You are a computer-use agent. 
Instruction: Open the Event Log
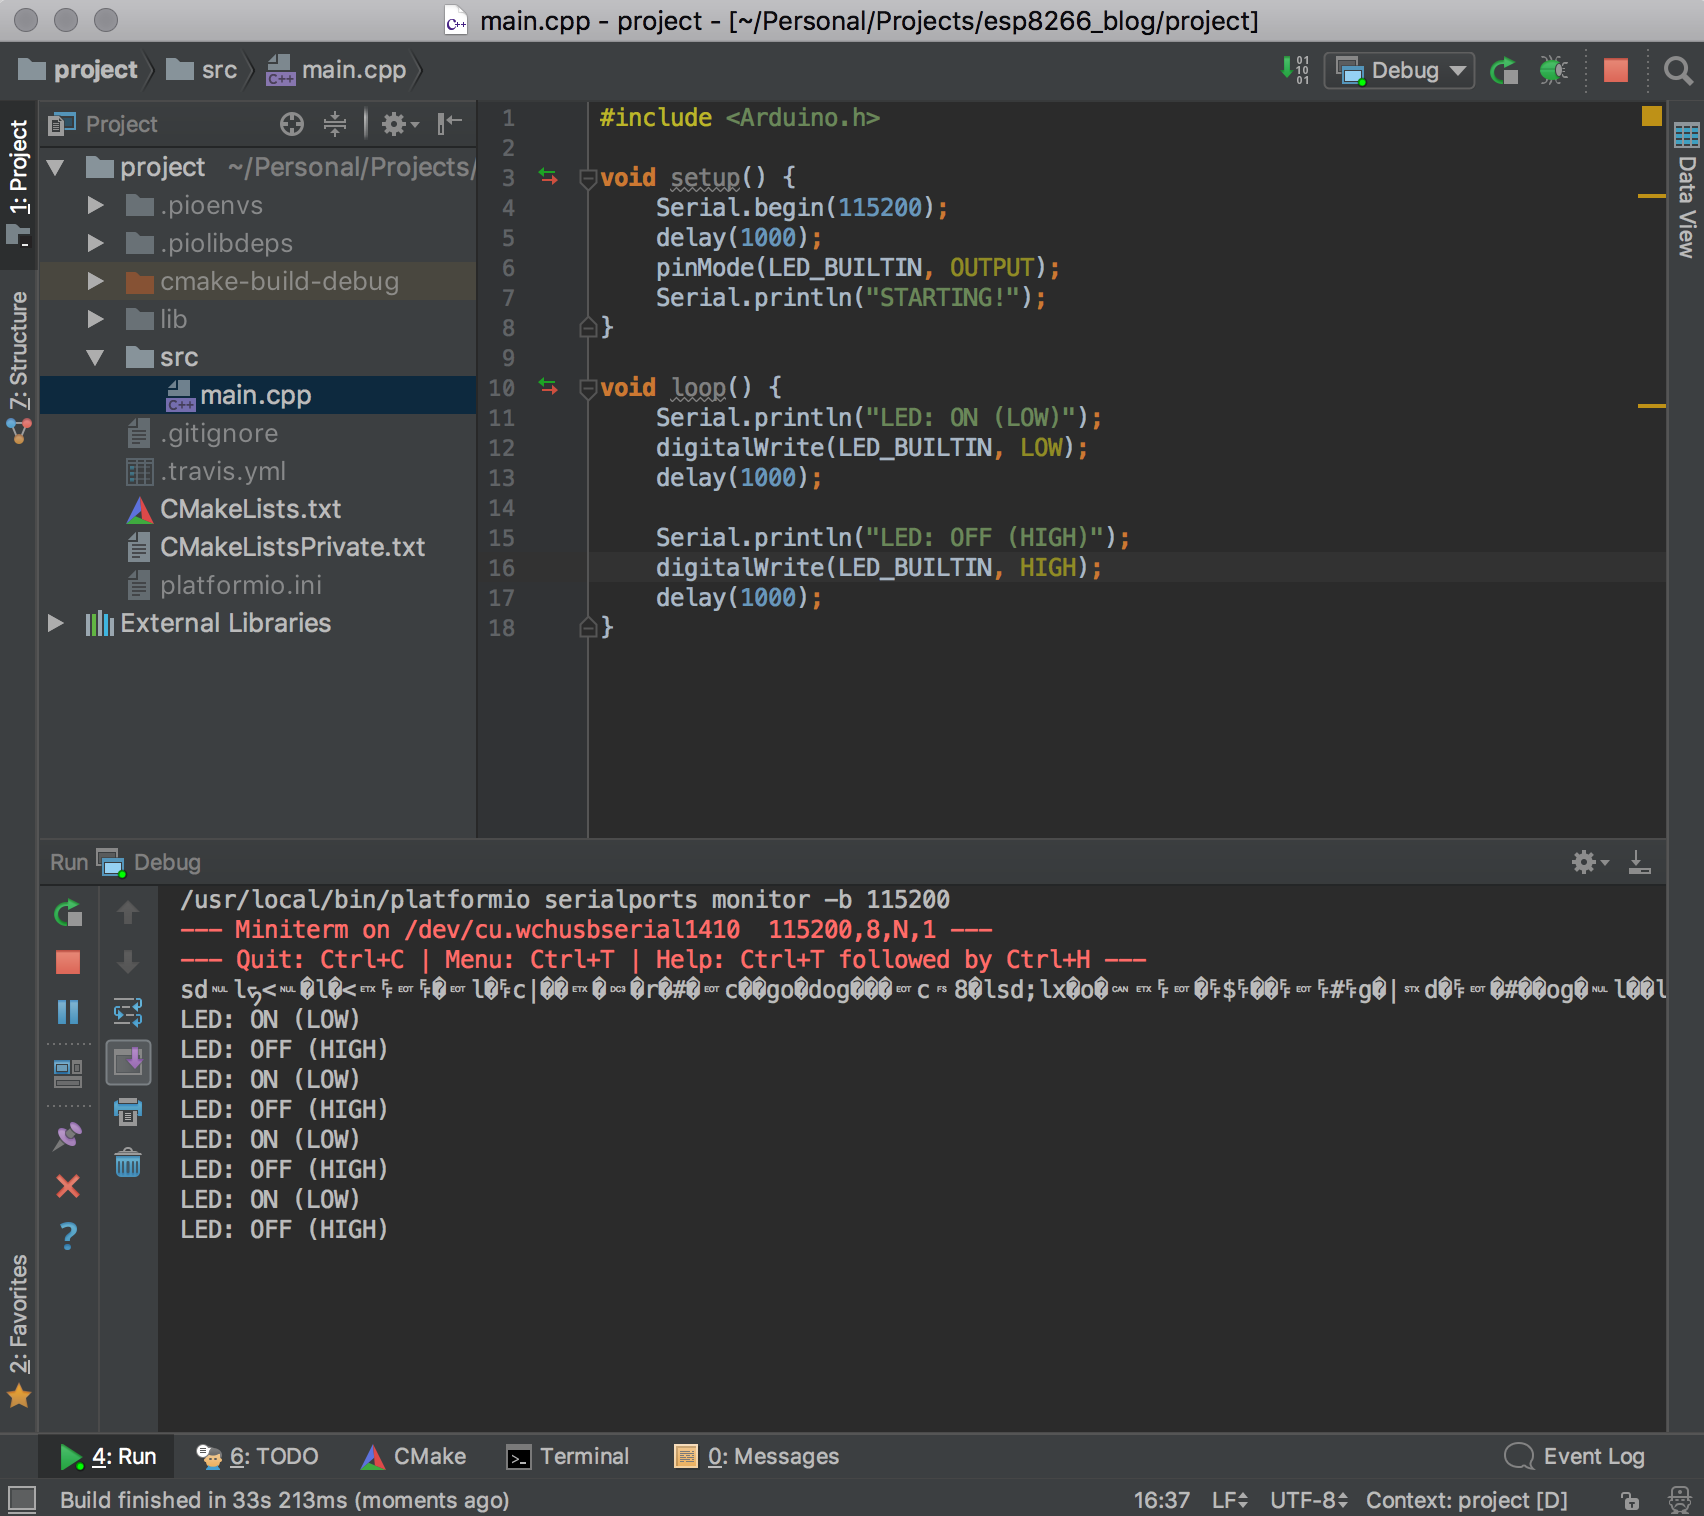pyautogui.click(x=1574, y=1456)
